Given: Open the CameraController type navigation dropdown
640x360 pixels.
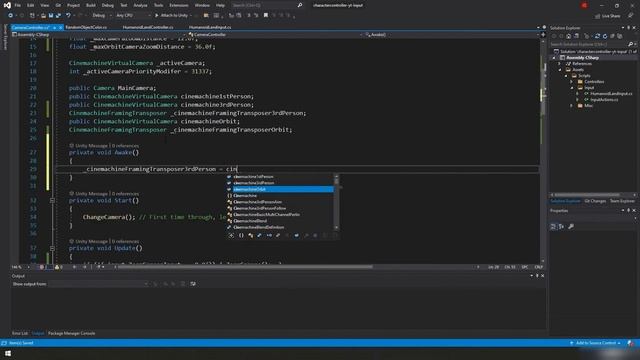Looking at the screenshot, I should pos(276,35).
